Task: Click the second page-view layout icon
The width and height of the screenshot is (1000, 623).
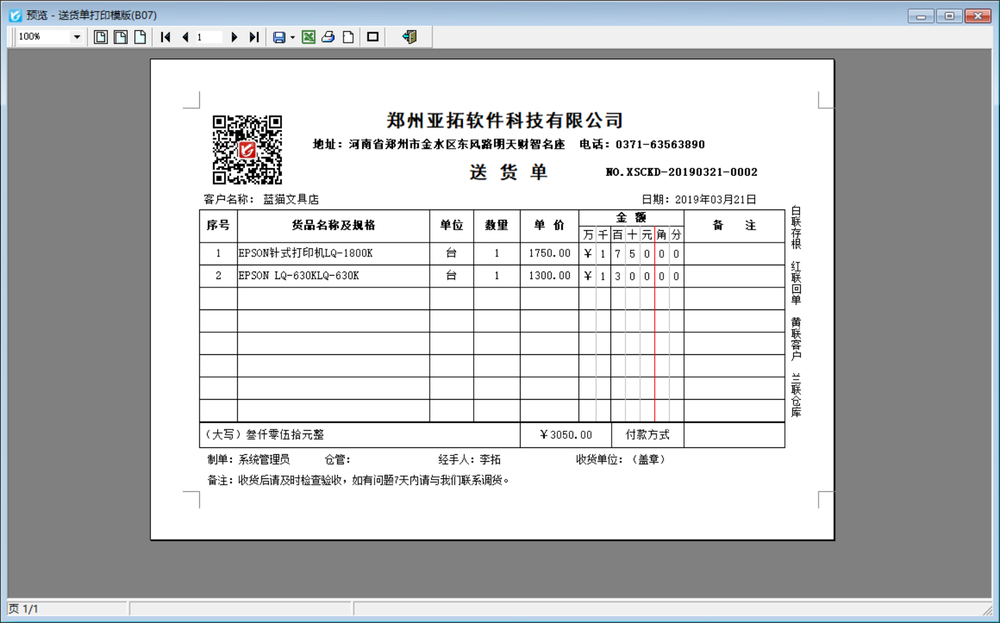Action: (x=120, y=37)
